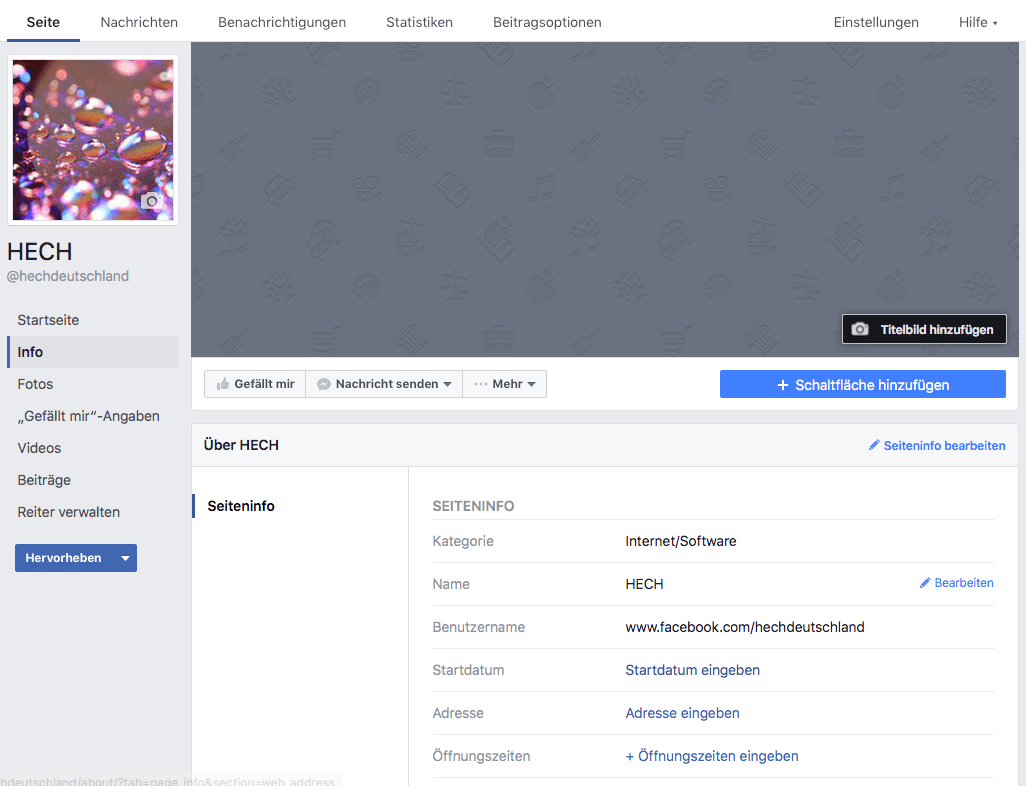Open the Hervorheben dropdown arrow
The image size is (1026, 786).
(125, 557)
